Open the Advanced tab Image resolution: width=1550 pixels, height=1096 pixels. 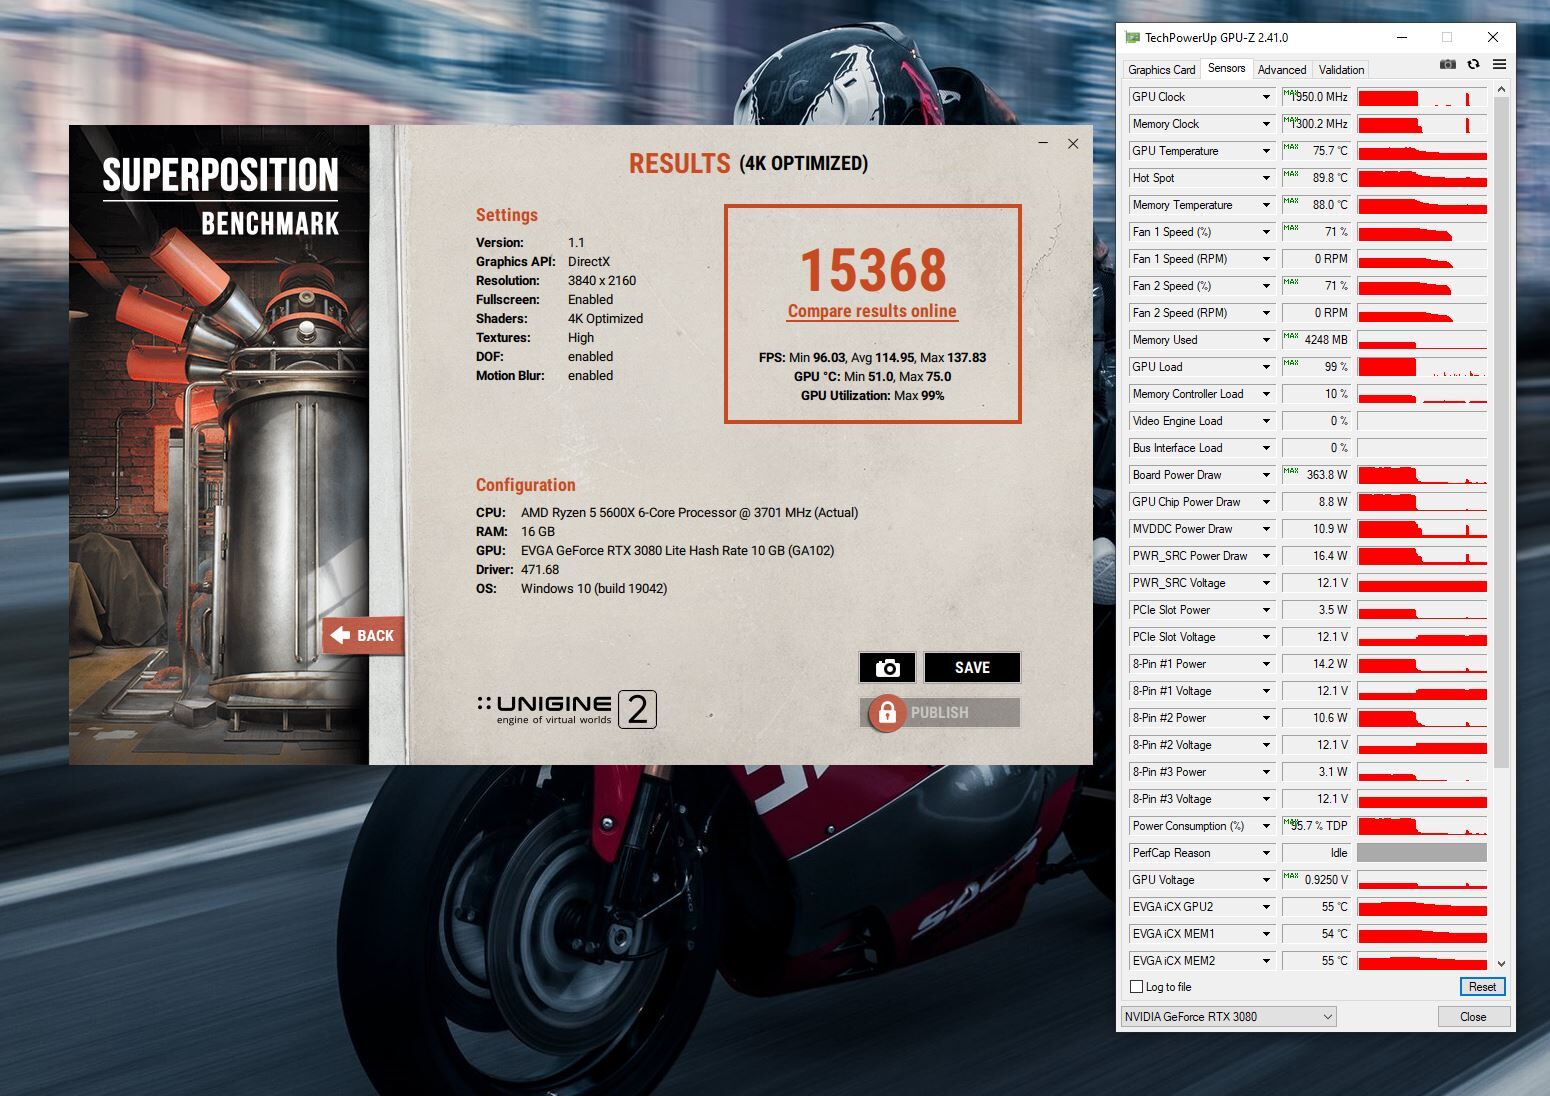[x=1282, y=70]
